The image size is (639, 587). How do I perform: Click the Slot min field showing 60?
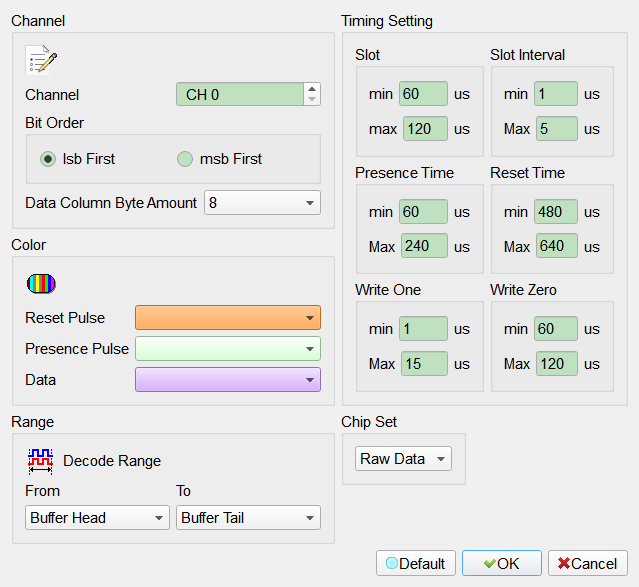(x=423, y=94)
